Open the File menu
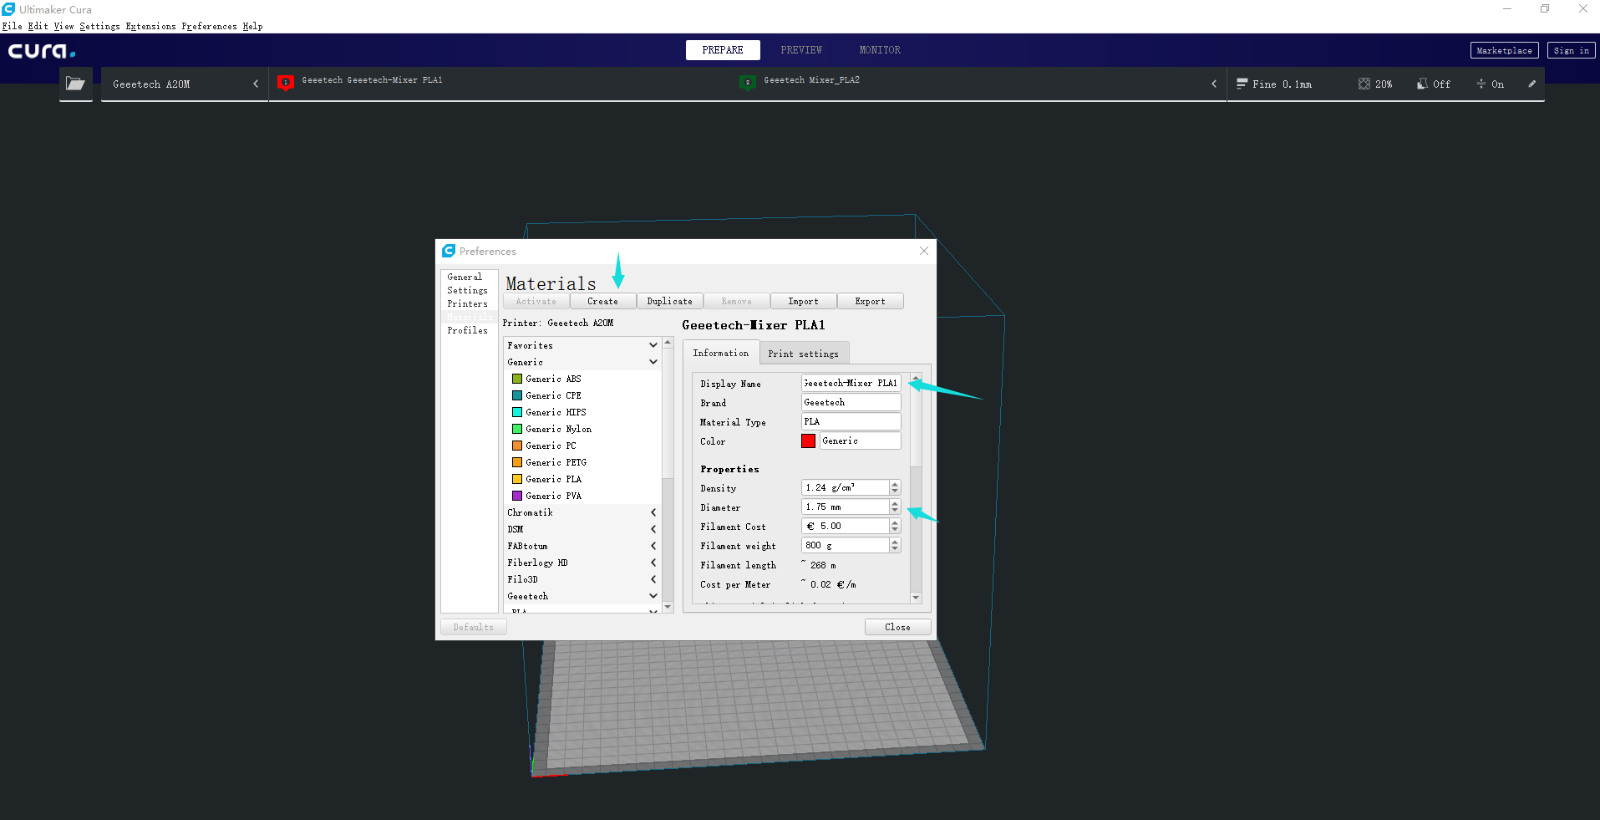 point(12,26)
